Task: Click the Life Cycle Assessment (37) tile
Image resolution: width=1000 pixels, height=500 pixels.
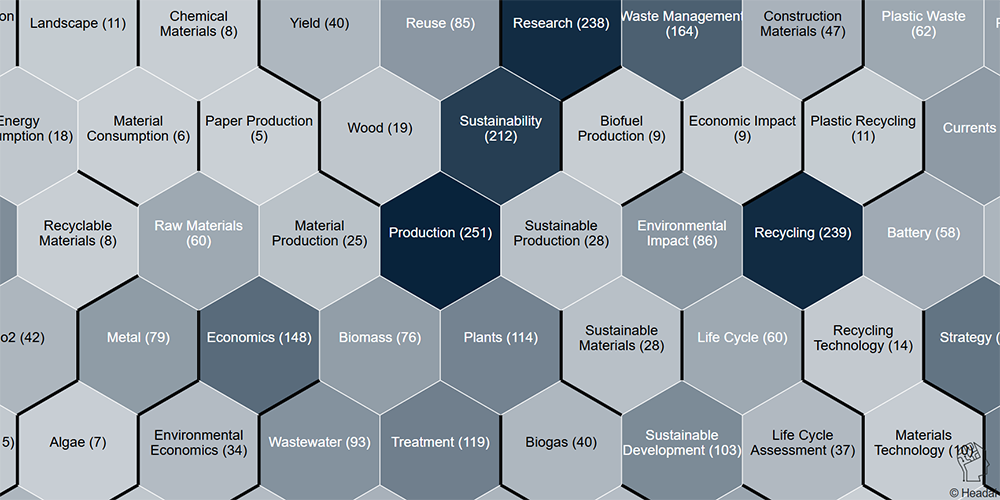Action: click(802, 443)
